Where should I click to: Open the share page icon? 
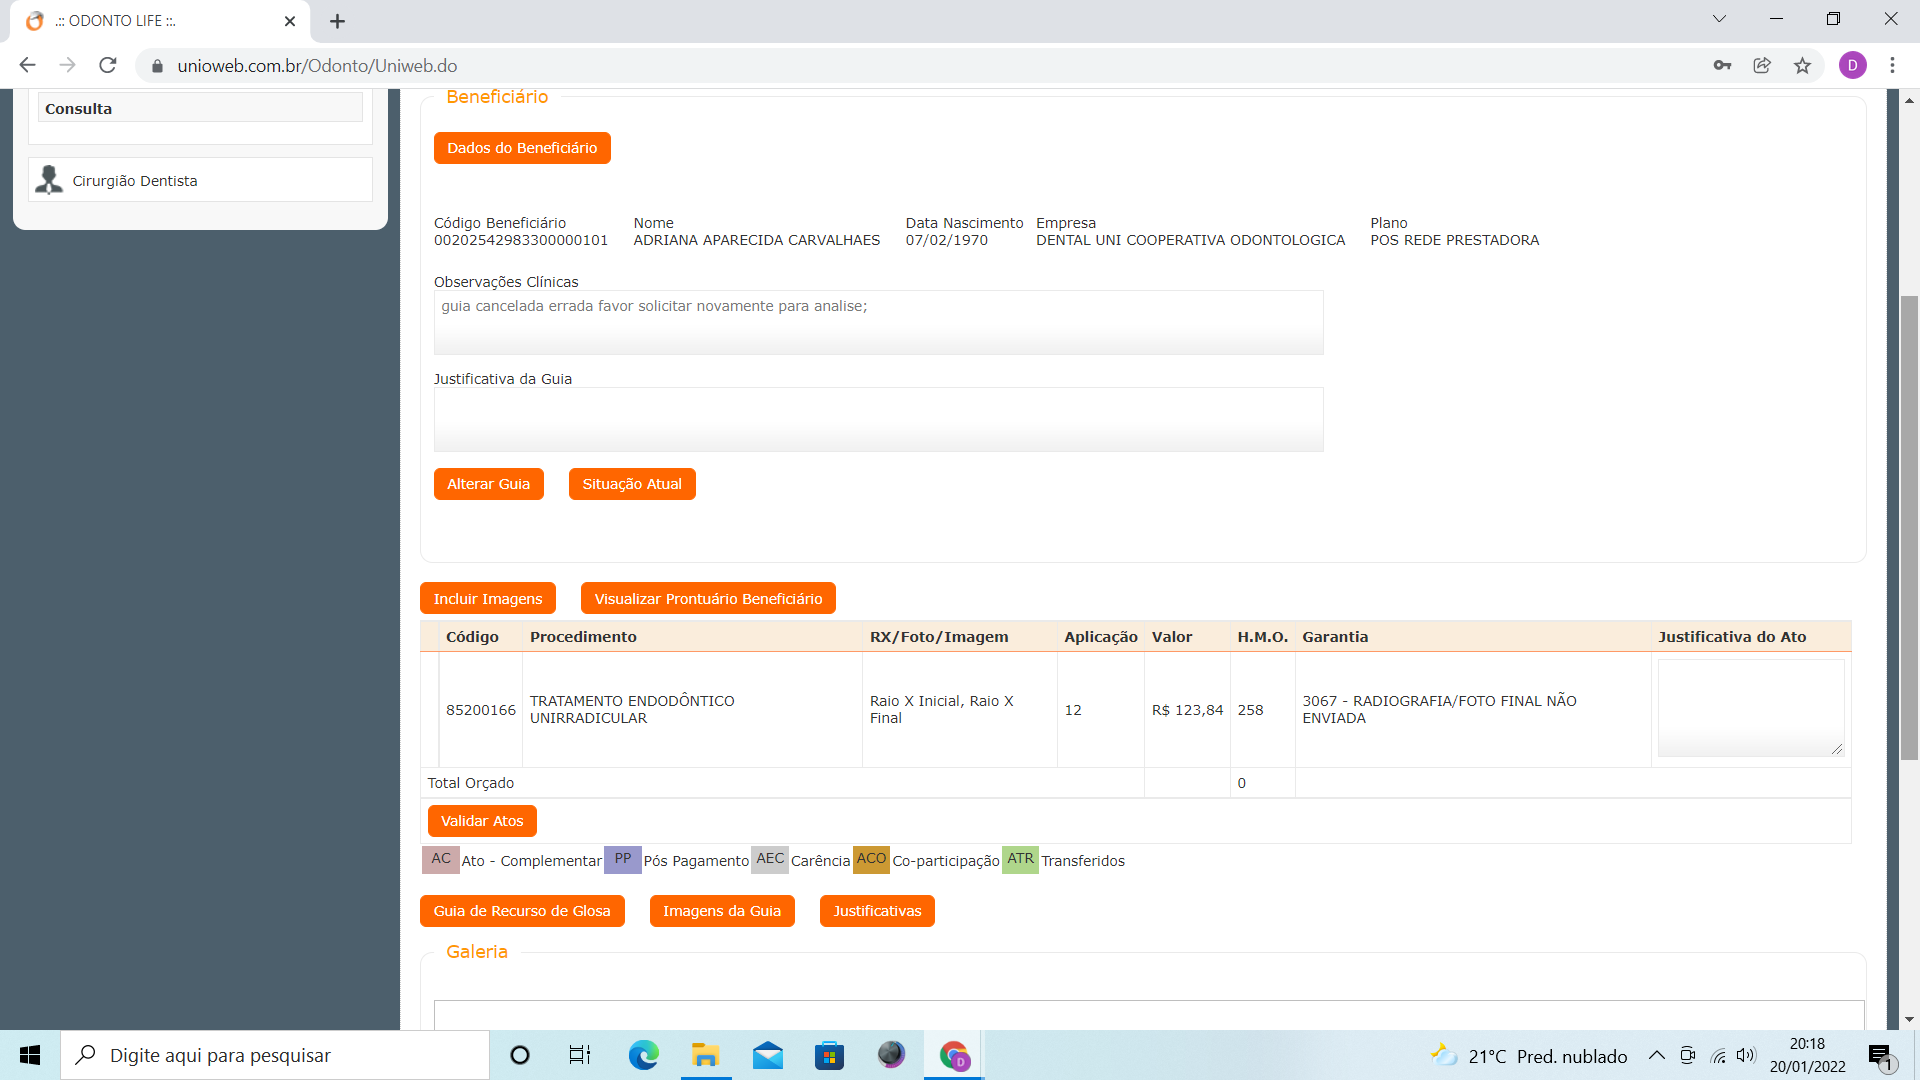[x=1762, y=66]
